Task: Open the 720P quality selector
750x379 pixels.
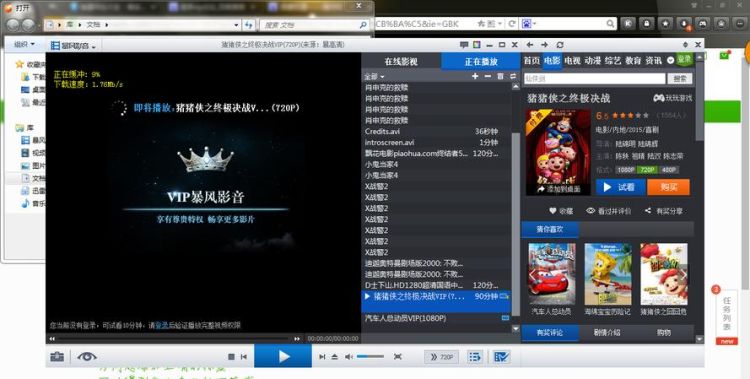Action: pos(441,357)
